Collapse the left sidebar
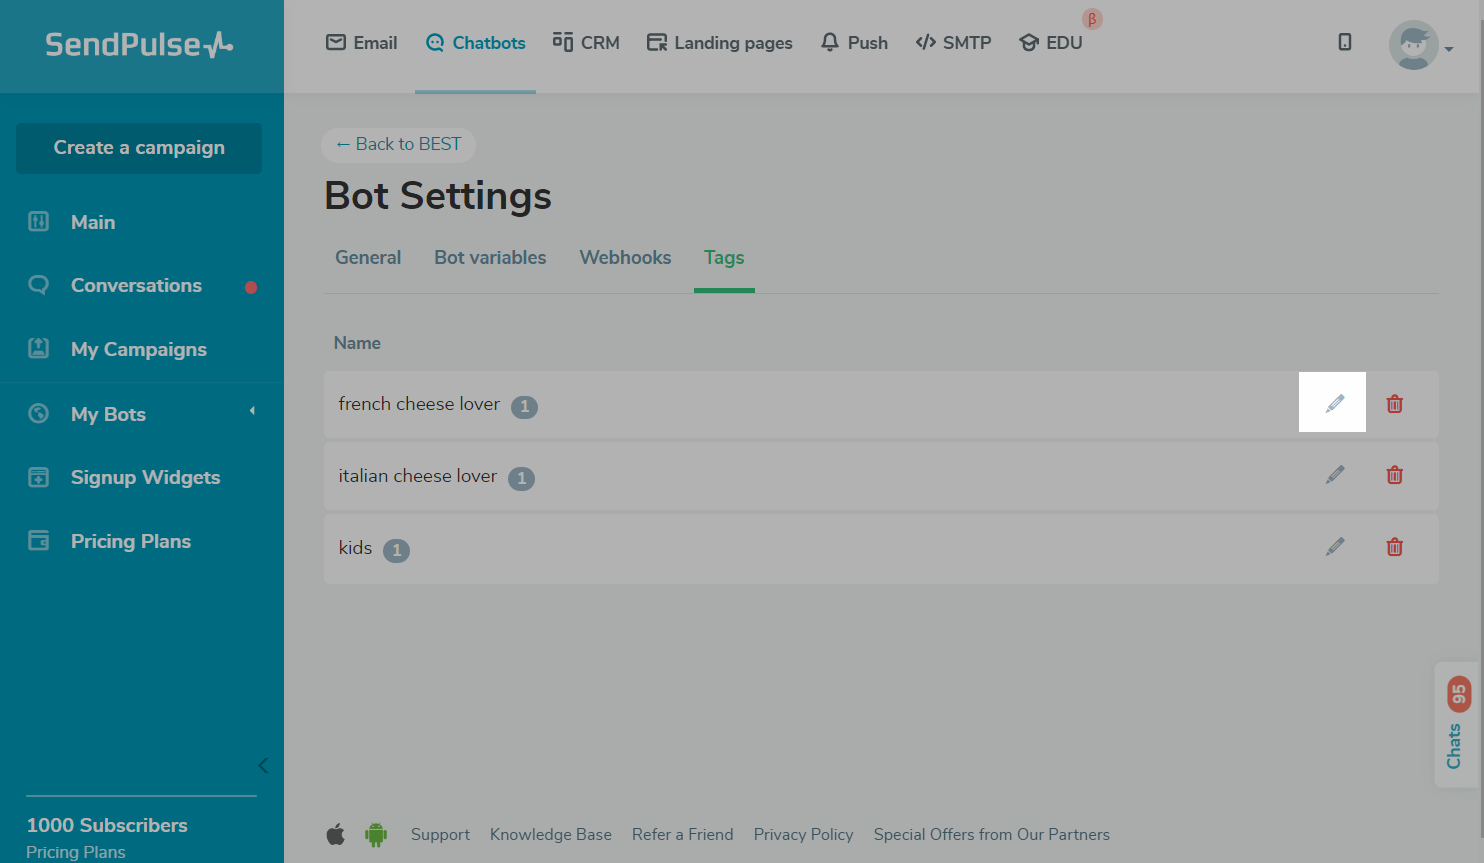 pyautogui.click(x=263, y=765)
